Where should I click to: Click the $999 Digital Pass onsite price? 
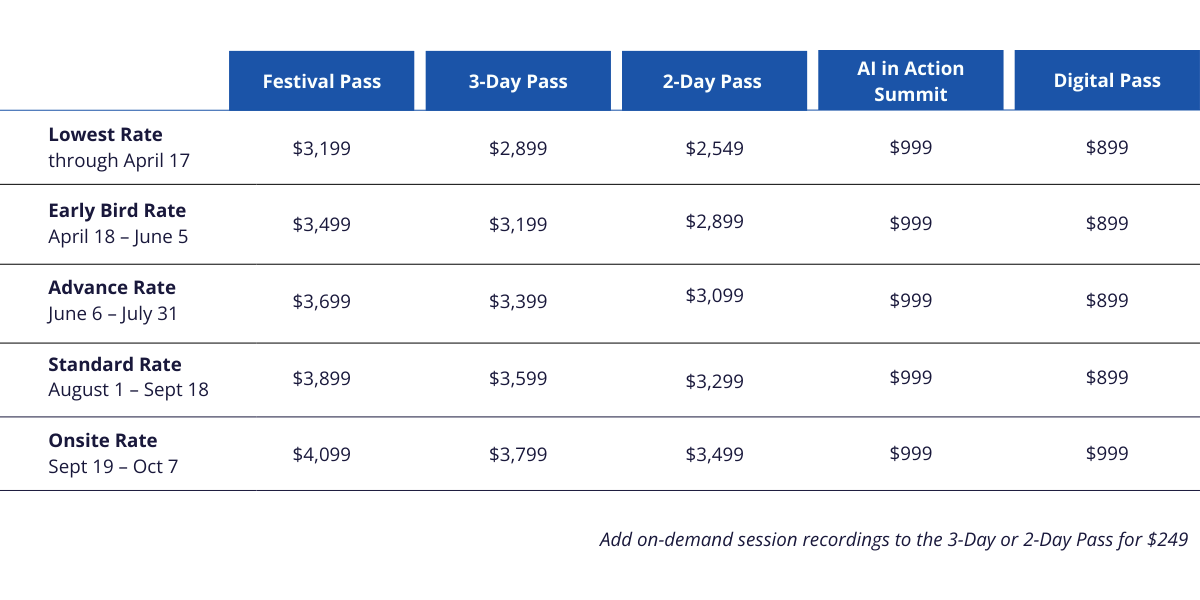(1107, 453)
